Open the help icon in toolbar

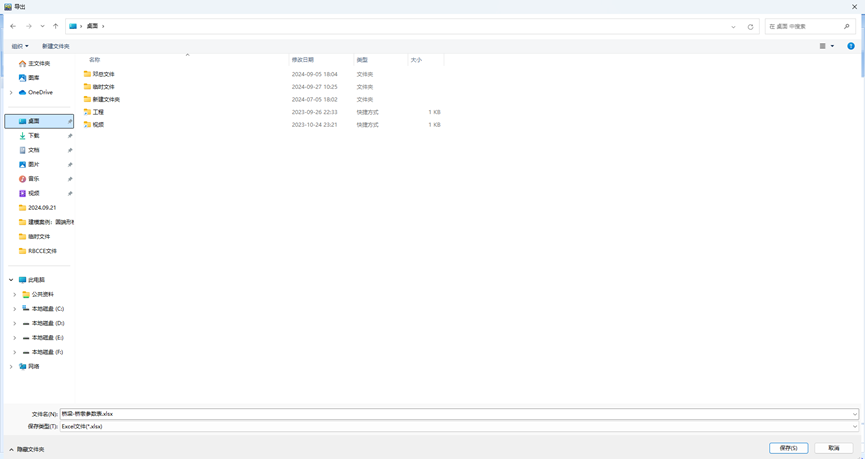(x=851, y=46)
